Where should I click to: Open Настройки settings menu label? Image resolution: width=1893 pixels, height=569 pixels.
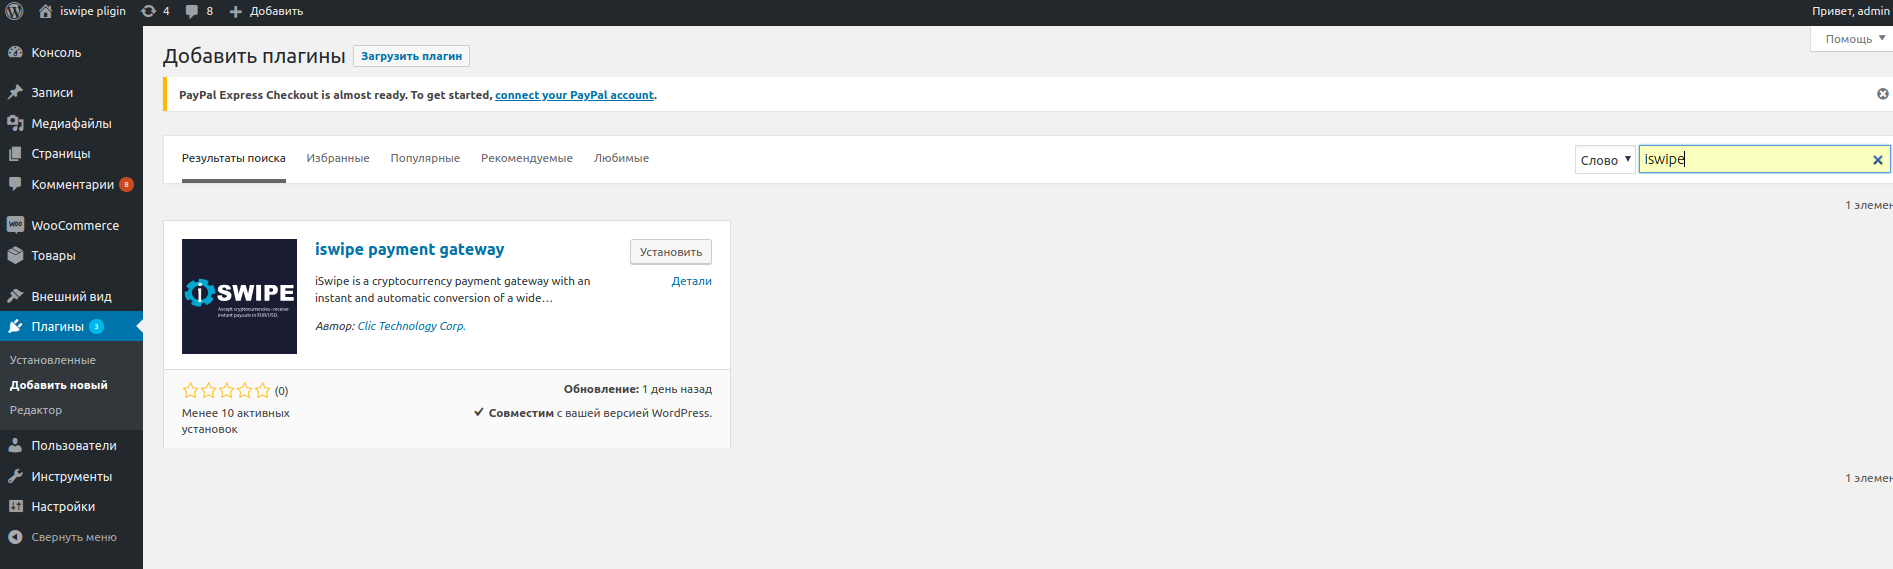63,506
